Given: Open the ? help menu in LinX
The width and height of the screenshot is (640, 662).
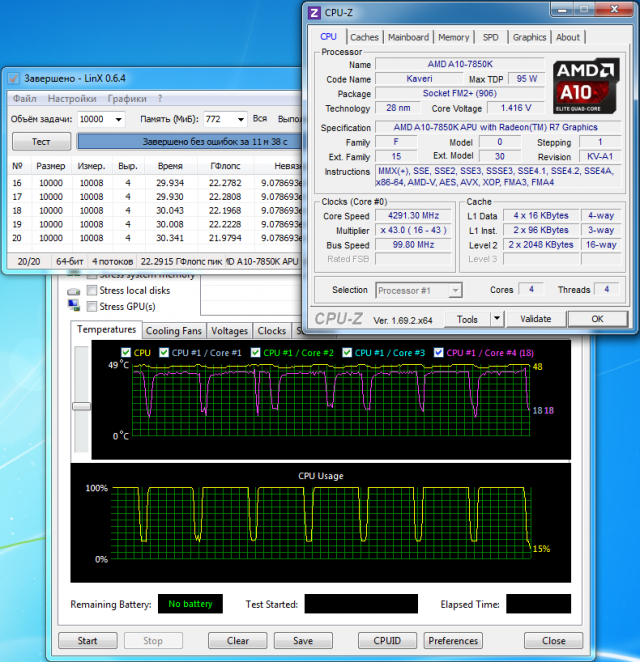Looking at the screenshot, I should click(x=160, y=99).
